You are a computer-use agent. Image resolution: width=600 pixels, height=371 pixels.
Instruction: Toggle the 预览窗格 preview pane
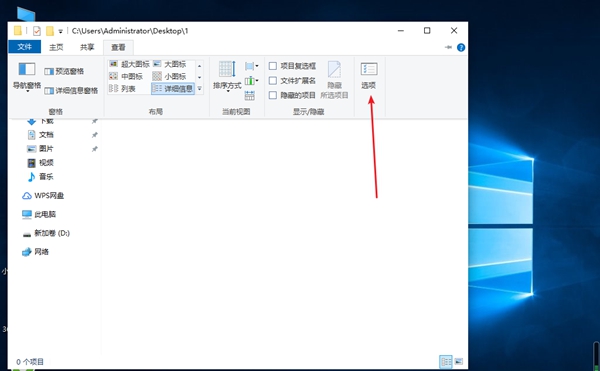(x=64, y=71)
